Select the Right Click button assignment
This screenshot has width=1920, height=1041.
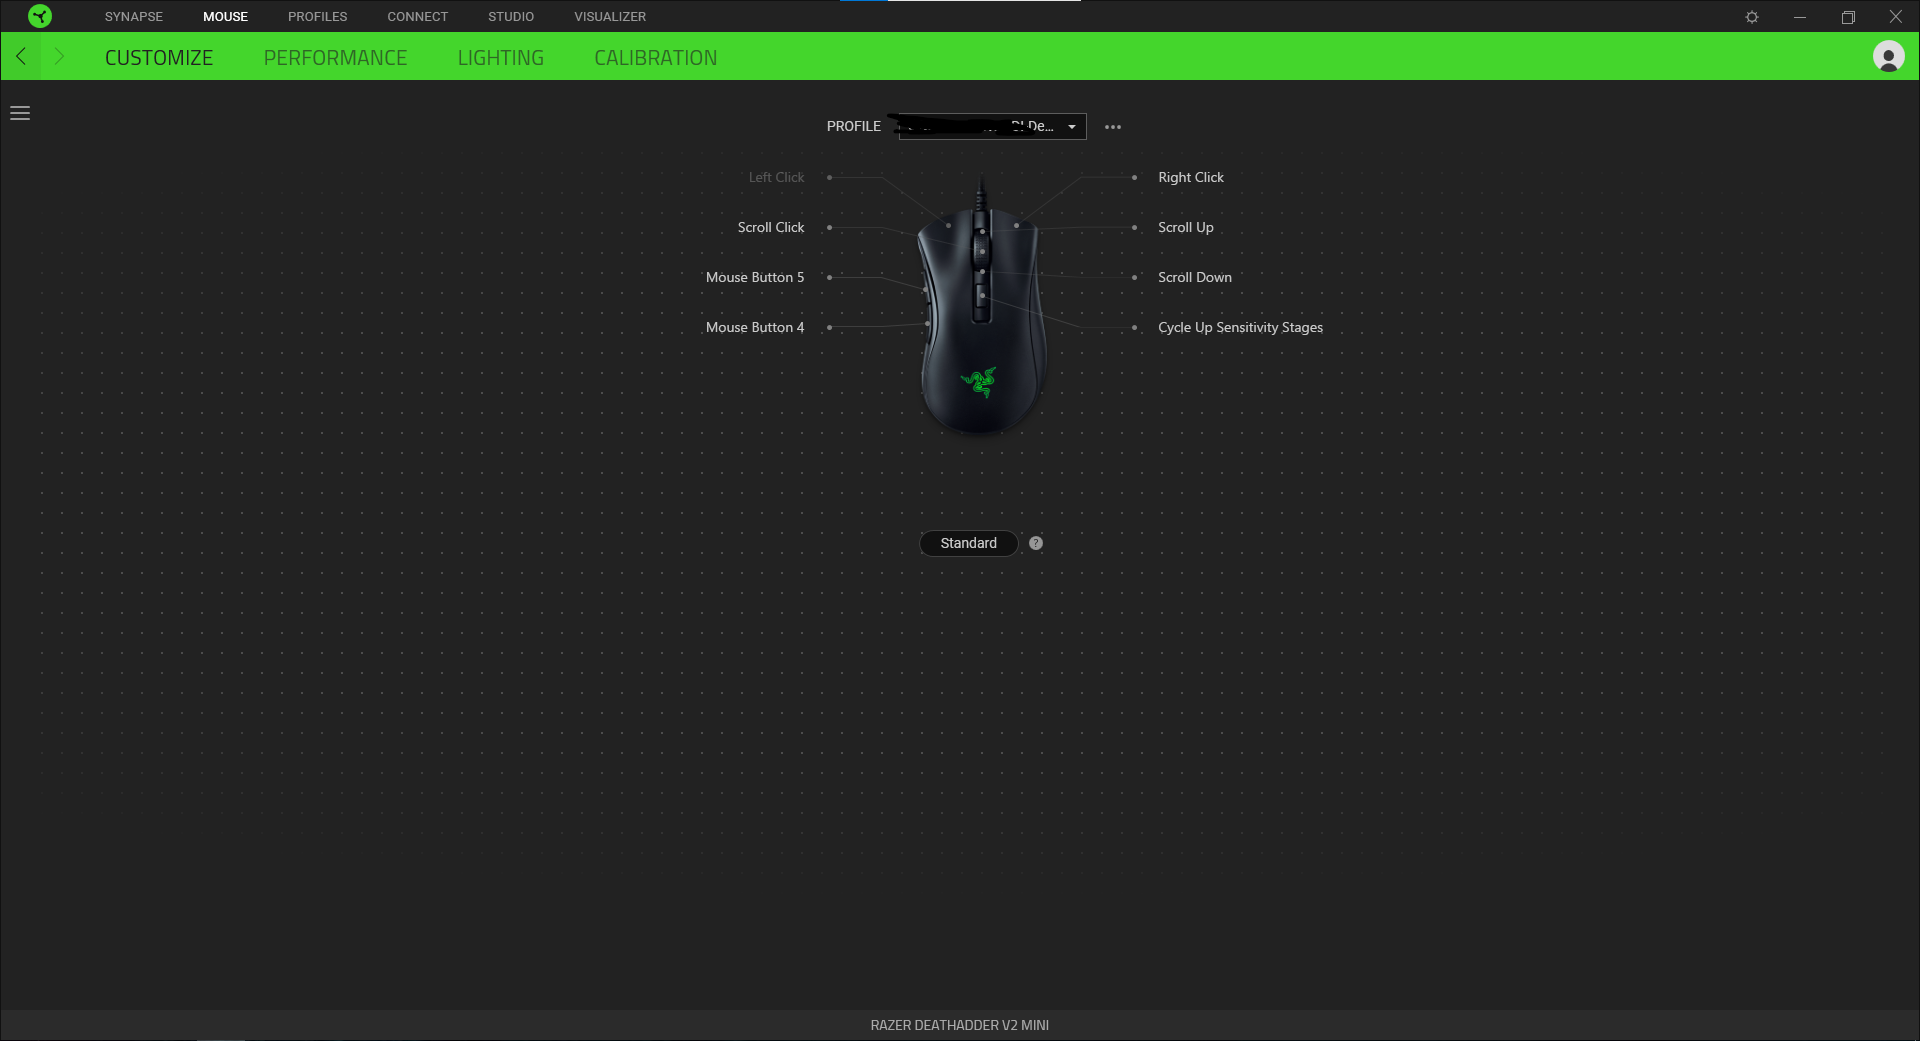click(x=1190, y=177)
